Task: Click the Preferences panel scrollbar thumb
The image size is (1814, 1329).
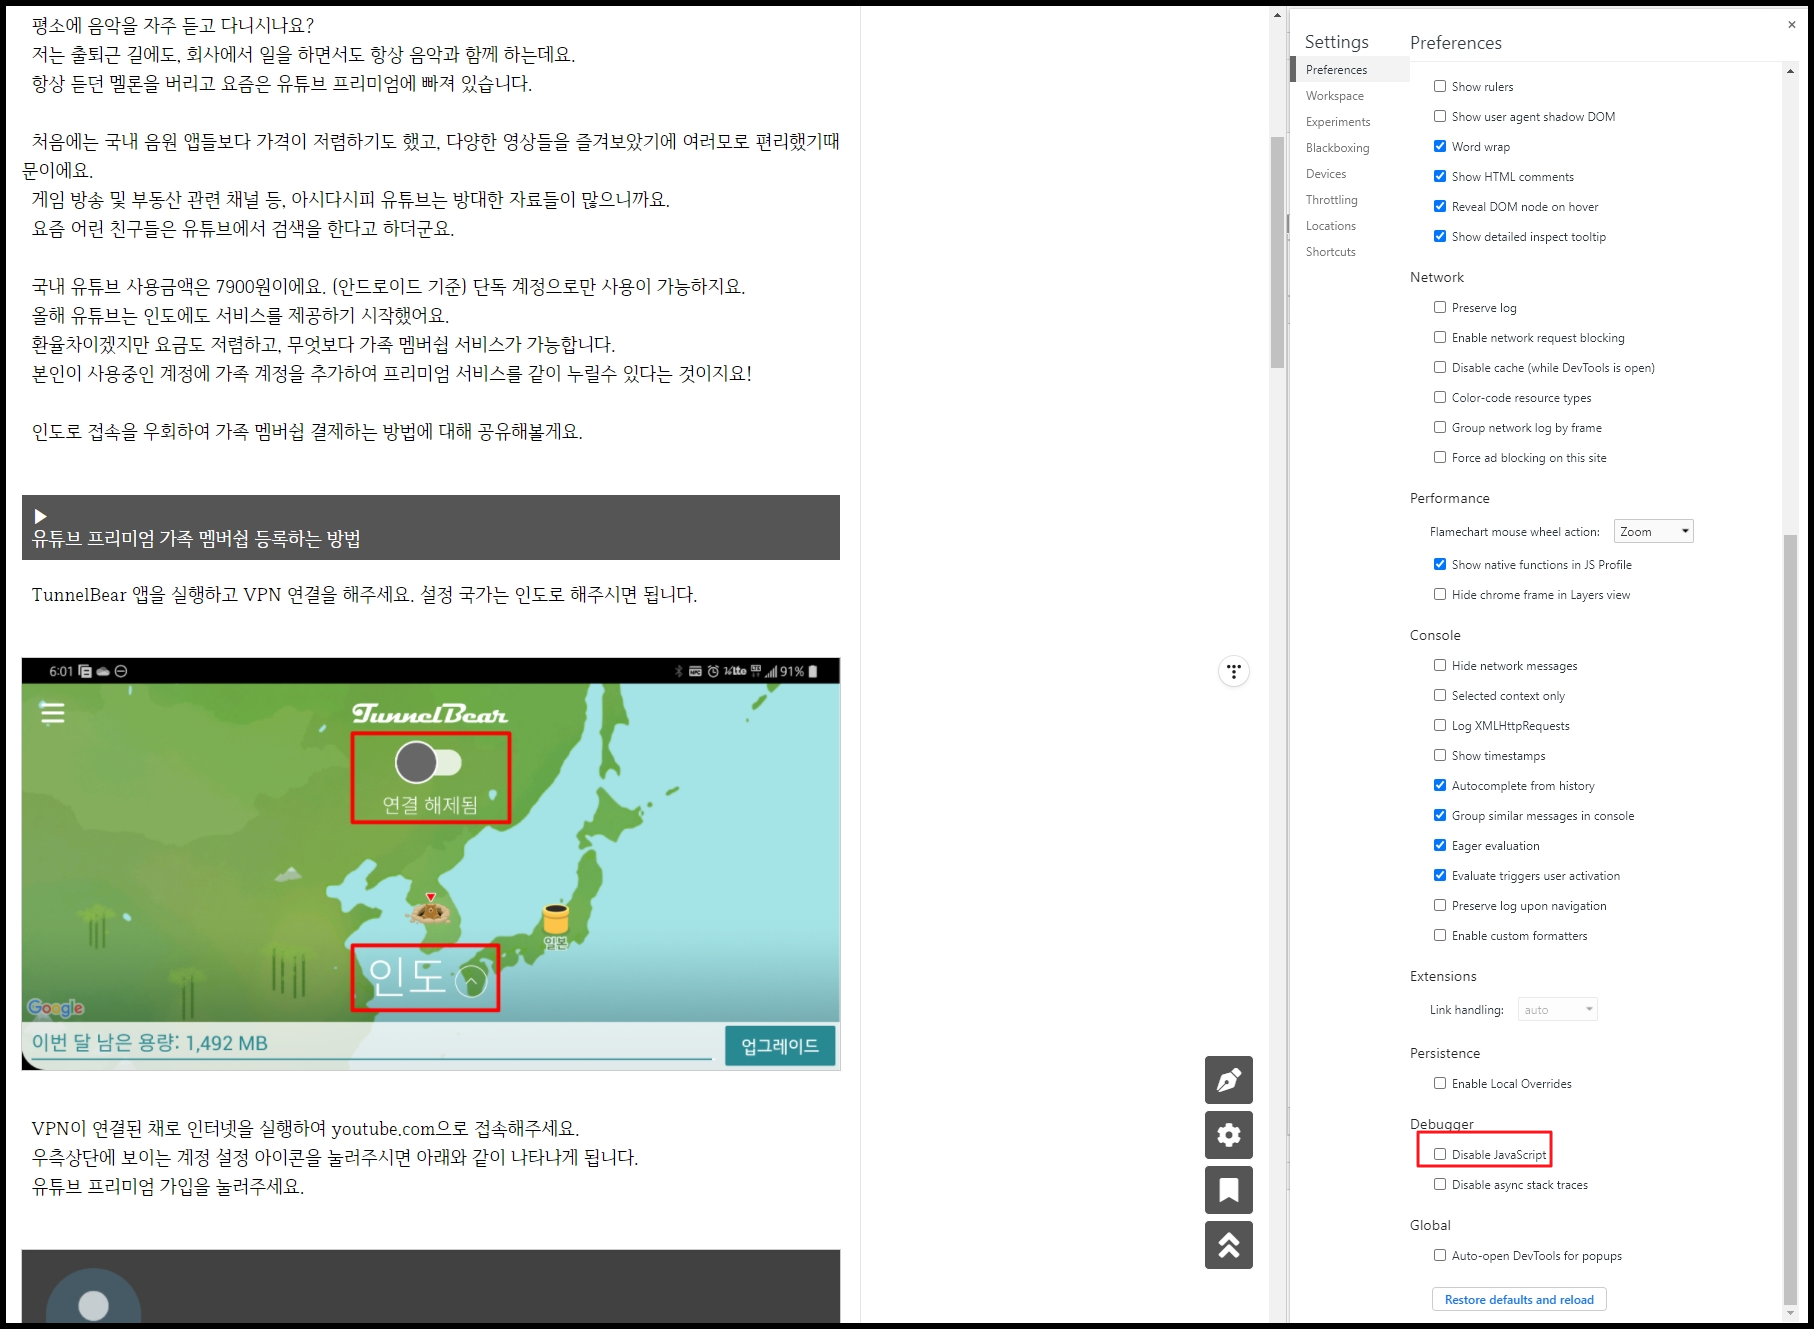Action: click(x=1790, y=918)
